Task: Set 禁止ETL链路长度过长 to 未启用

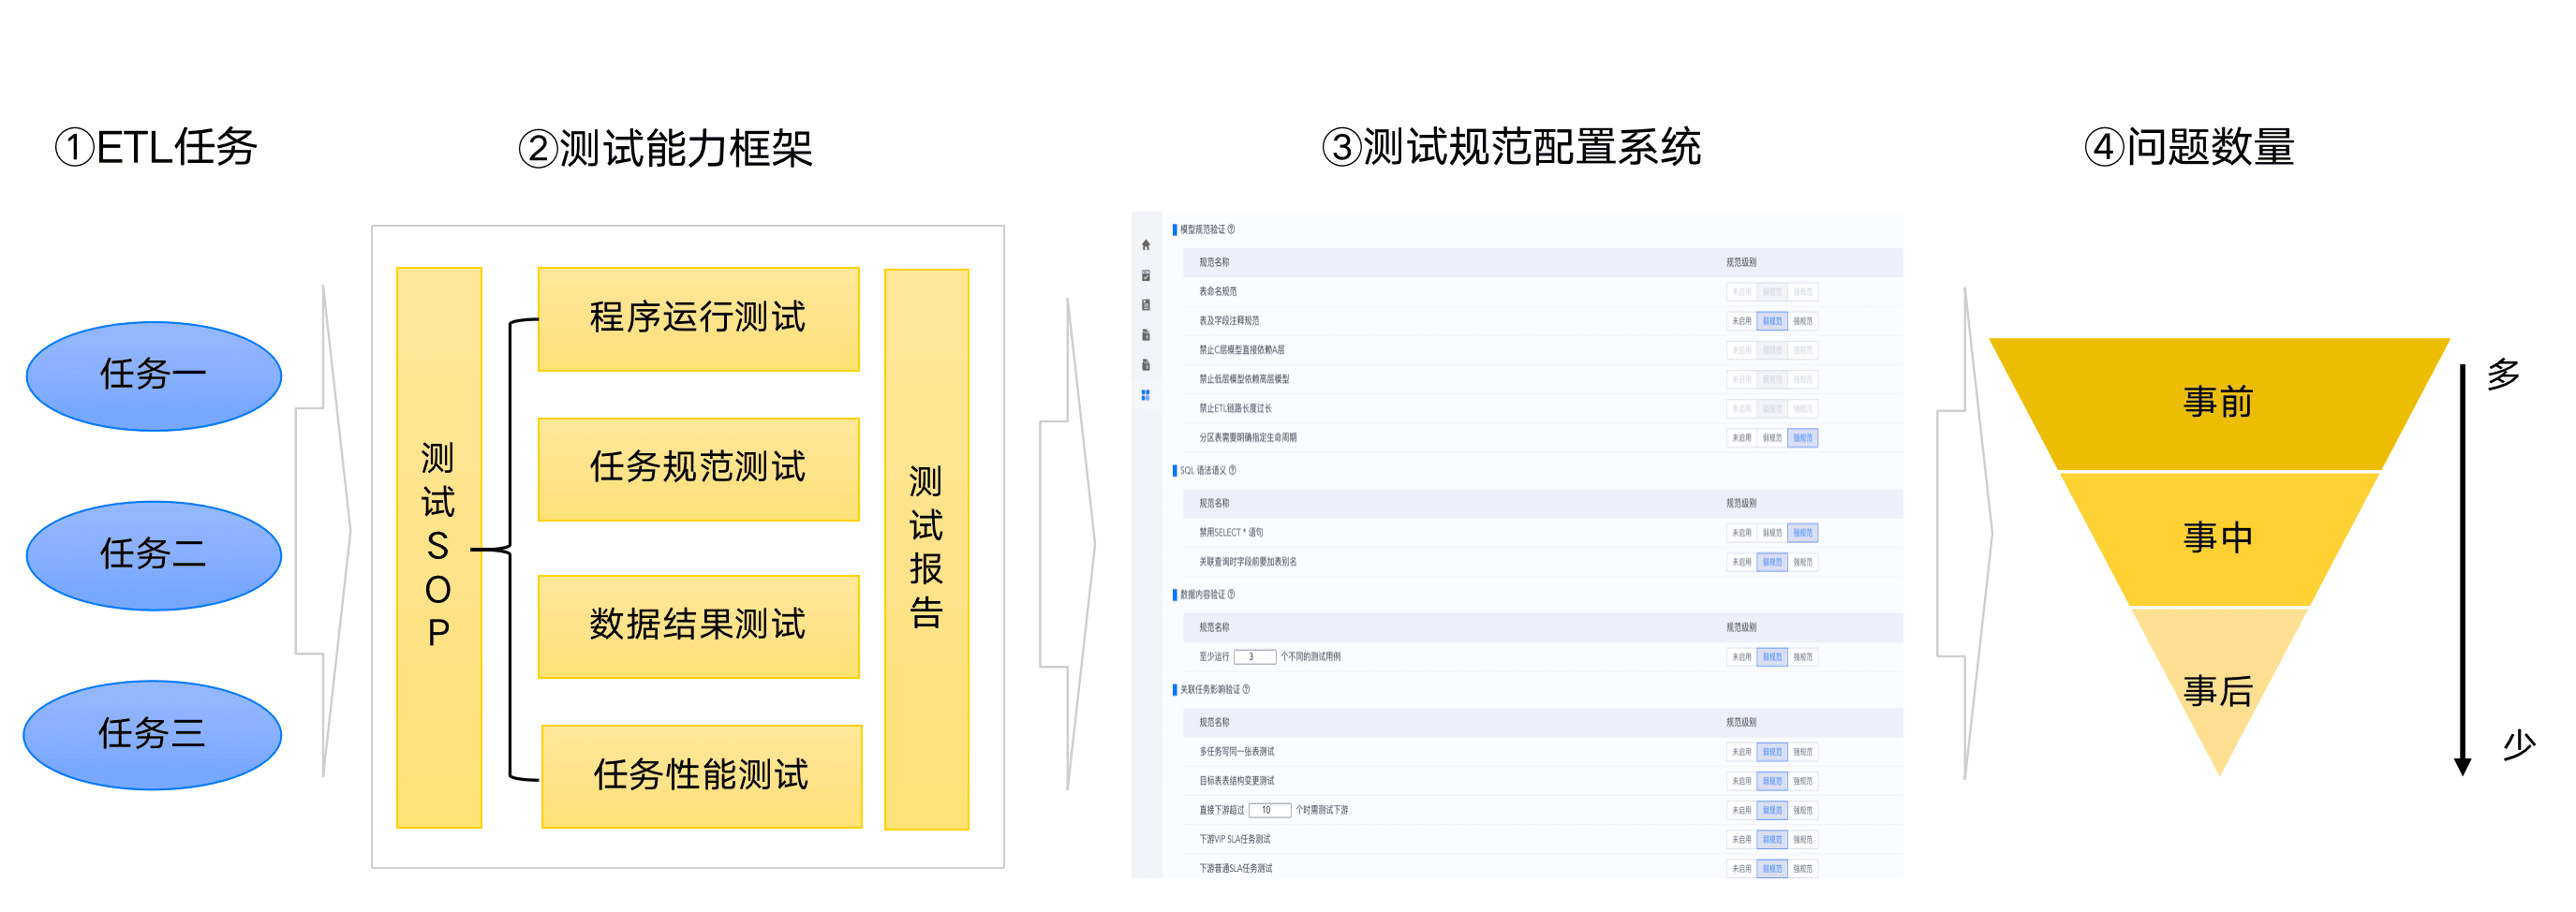Action: click(x=1741, y=408)
